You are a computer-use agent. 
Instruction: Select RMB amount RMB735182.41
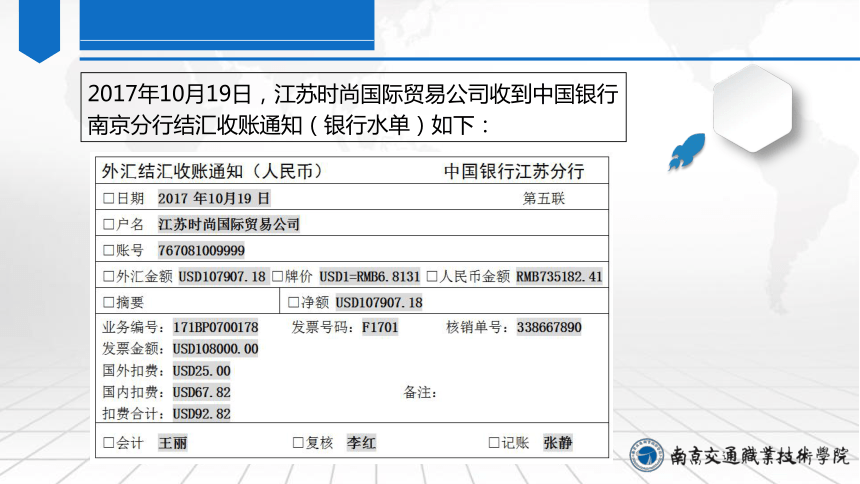(x=559, y=277)
